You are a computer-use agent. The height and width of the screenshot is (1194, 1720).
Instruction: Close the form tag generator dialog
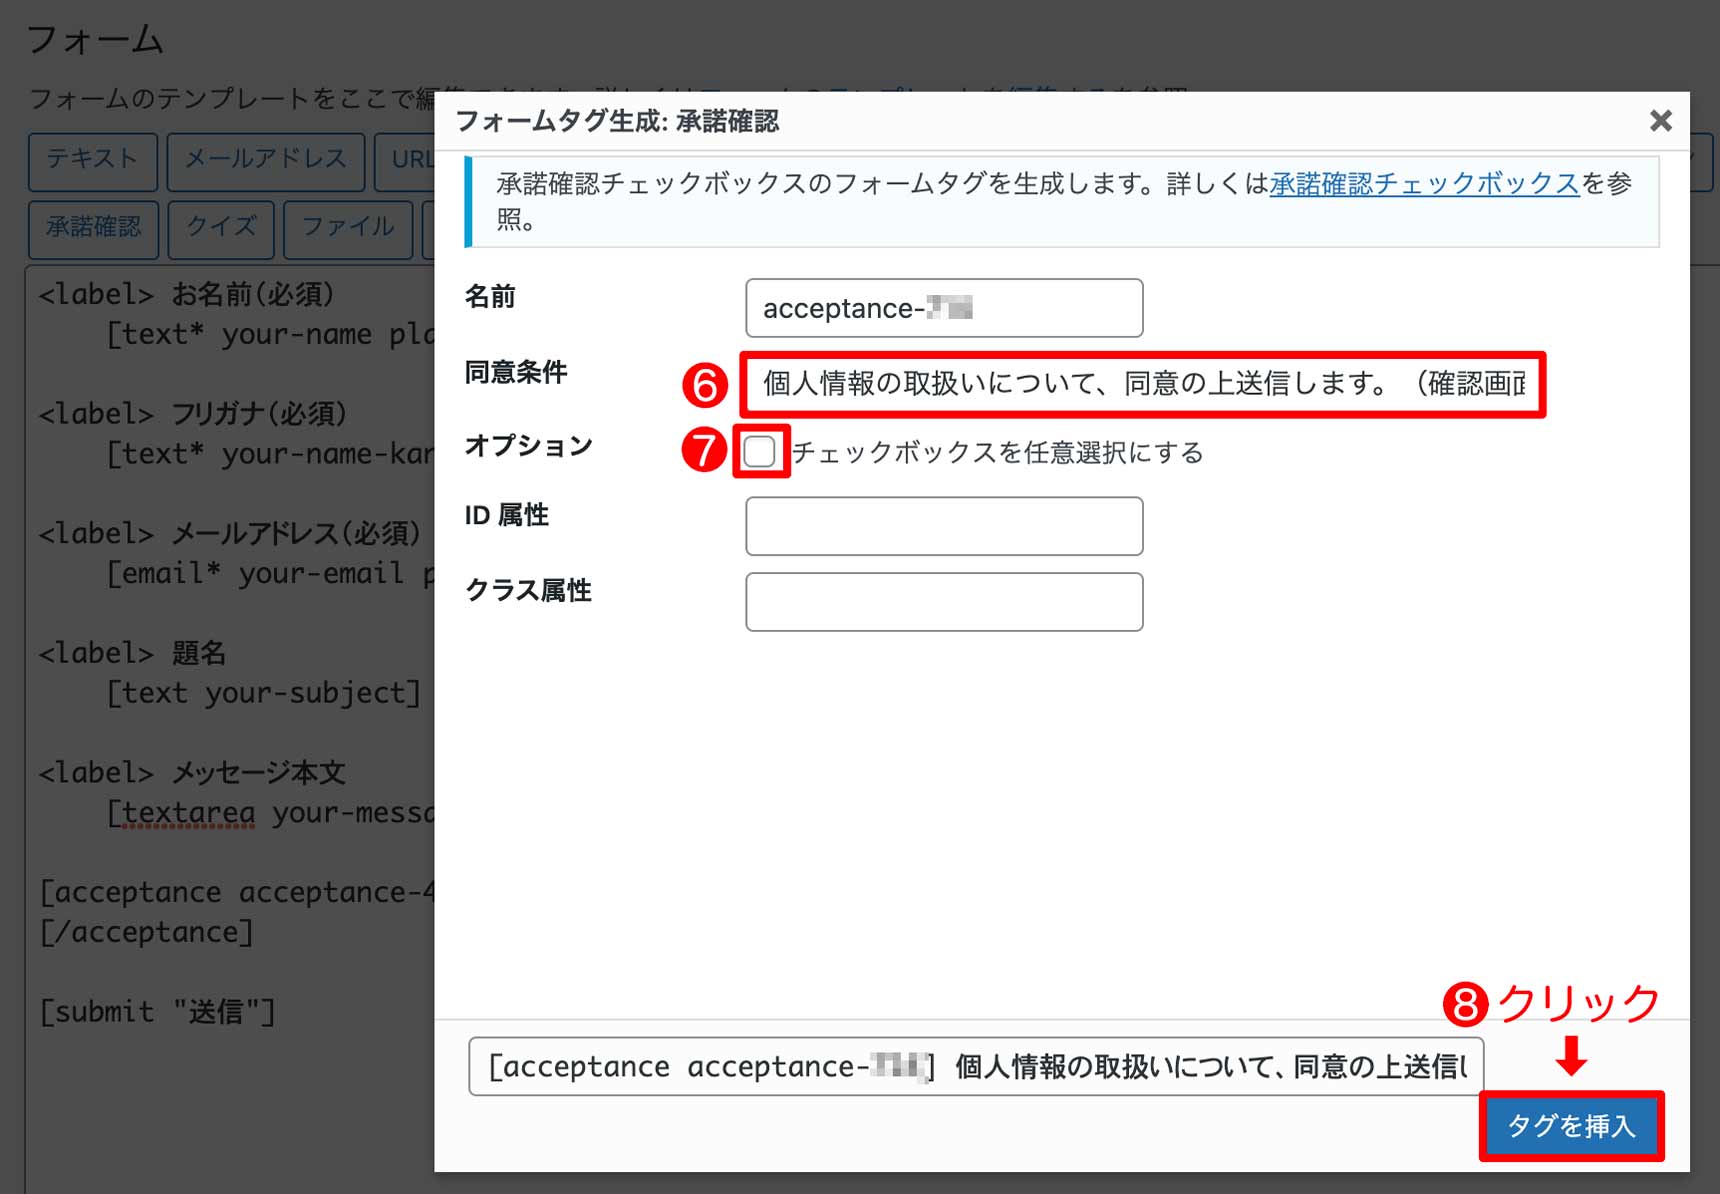pos(1660,121)
